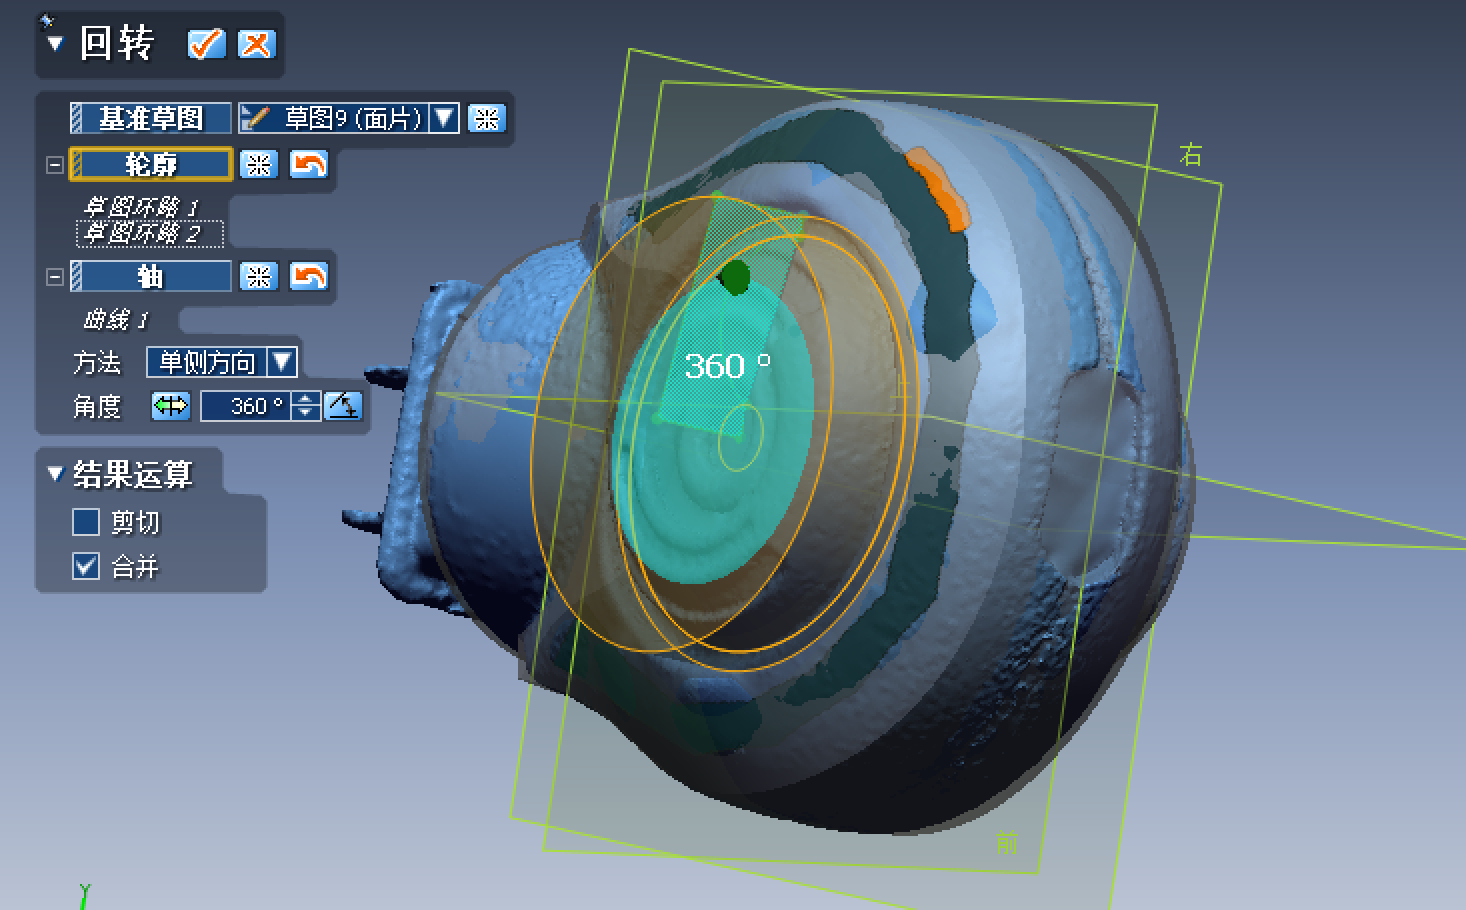1466x910 pixels.
Task: Click the undo arrow icon next to 轮廓
Action: [x=309, y=164]
